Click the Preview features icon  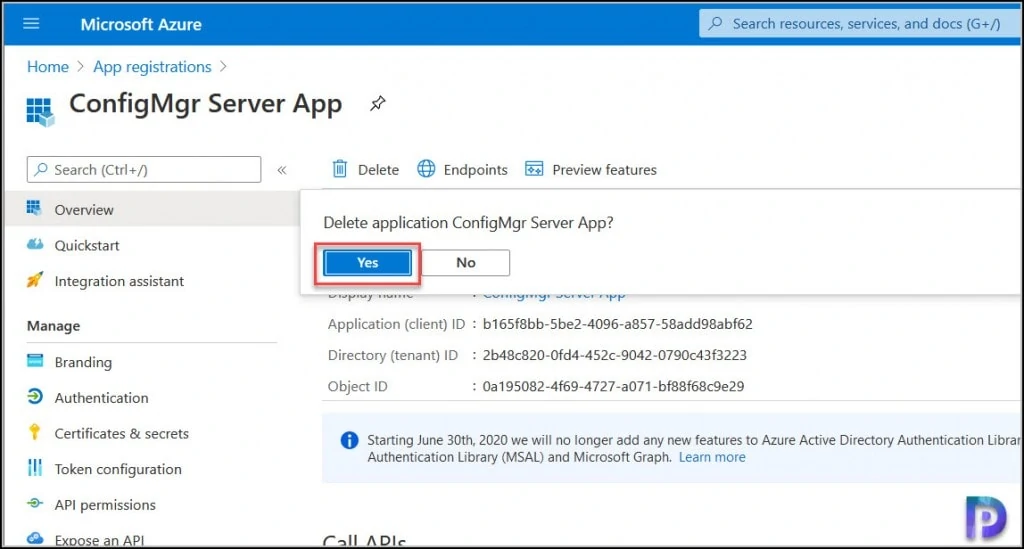[x=534, y=169]
